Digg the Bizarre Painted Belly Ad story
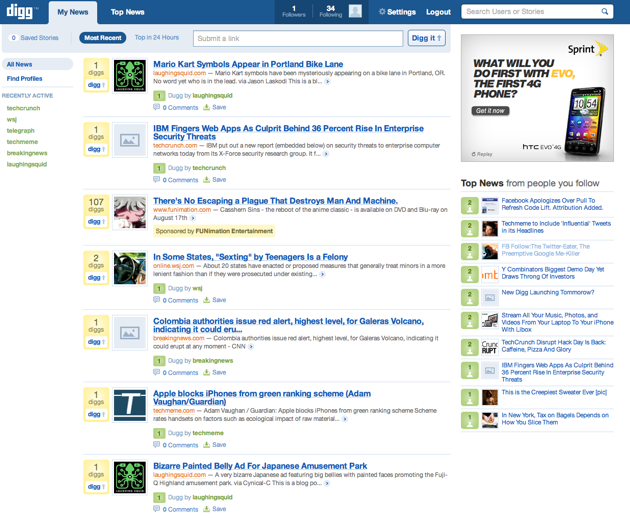The width and height of the screenshot is (630, 518). point(96,487)
